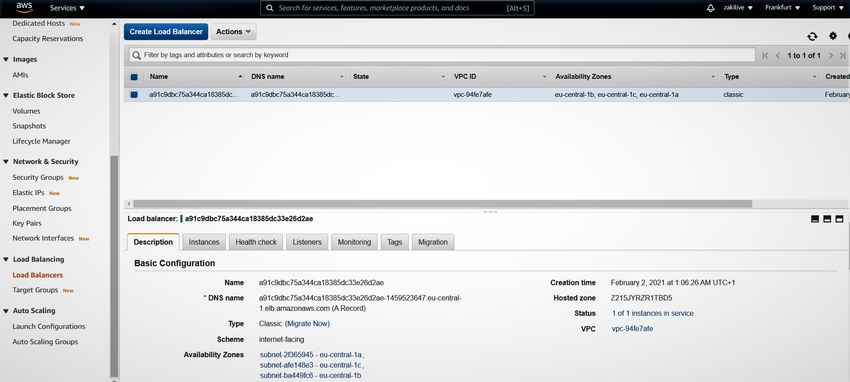Open Target Groups in sidebar

point(35,290)
